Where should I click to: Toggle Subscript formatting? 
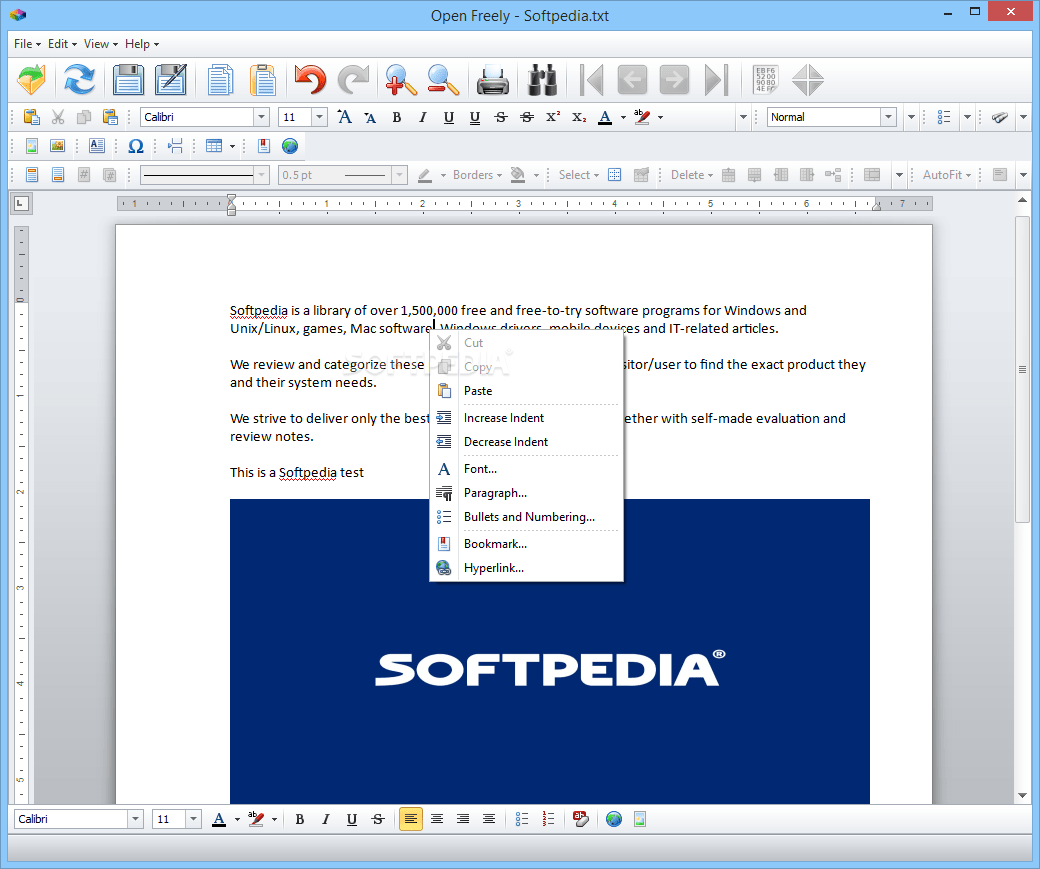coord(579,117)
